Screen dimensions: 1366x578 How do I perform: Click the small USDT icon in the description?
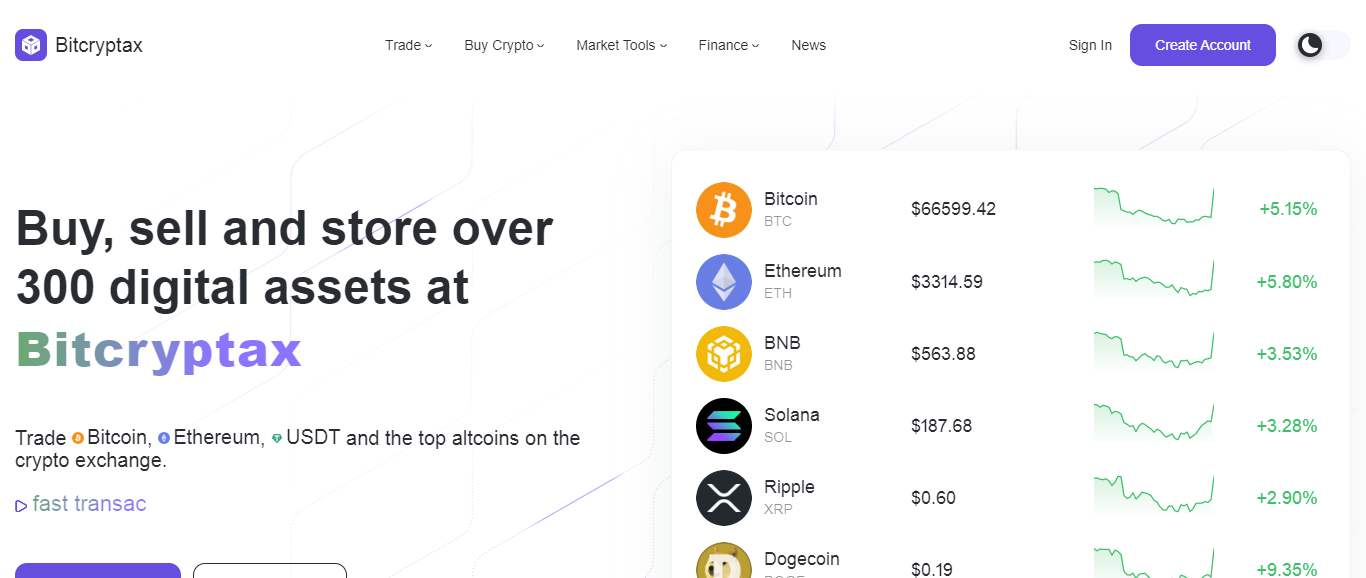(x=277, y=438)
